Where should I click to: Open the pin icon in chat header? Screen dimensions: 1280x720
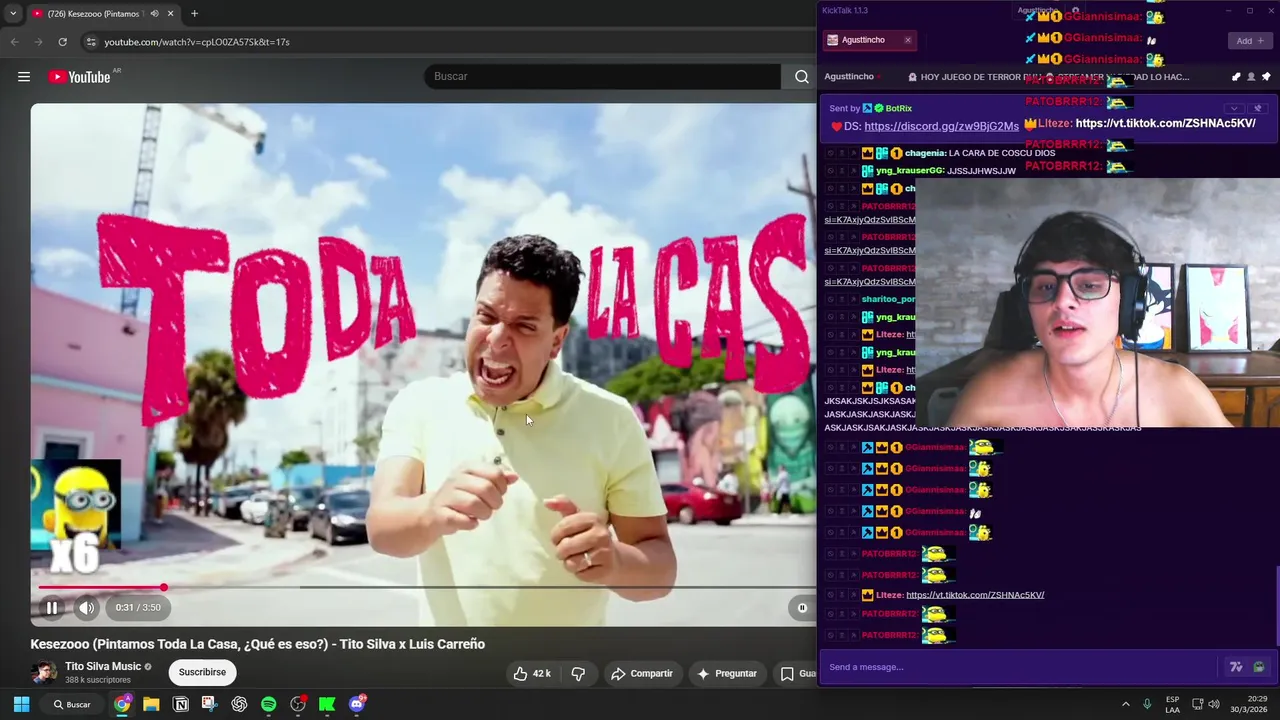pyautogui.click(x=1266, y=77)
